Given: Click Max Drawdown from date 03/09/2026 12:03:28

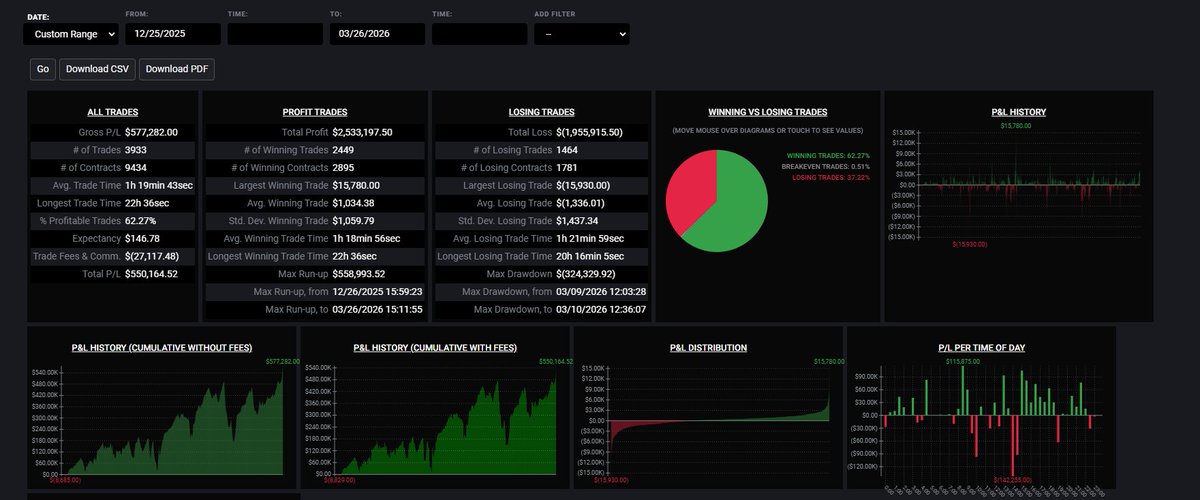Looking at the screenshot, I should (x=601, y=292).
